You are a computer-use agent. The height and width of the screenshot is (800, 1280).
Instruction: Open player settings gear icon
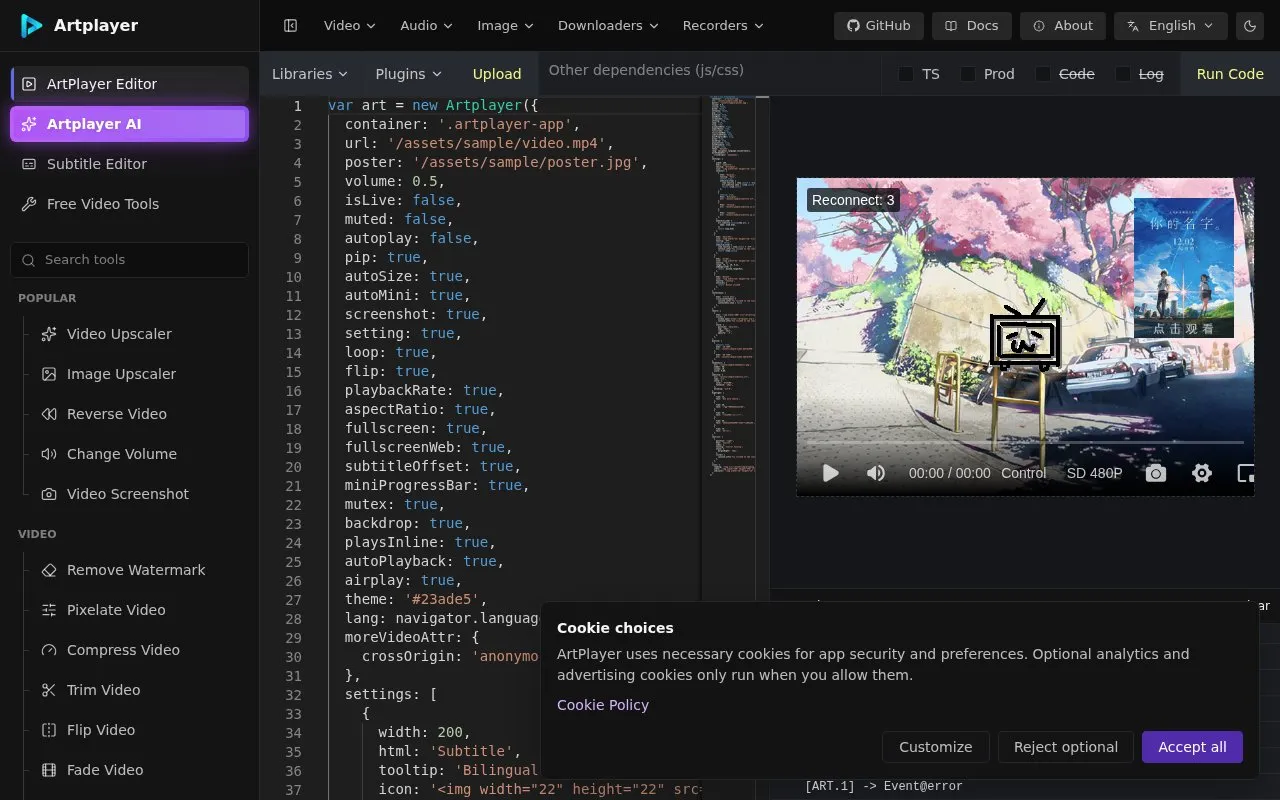[x=1202, y=473]
